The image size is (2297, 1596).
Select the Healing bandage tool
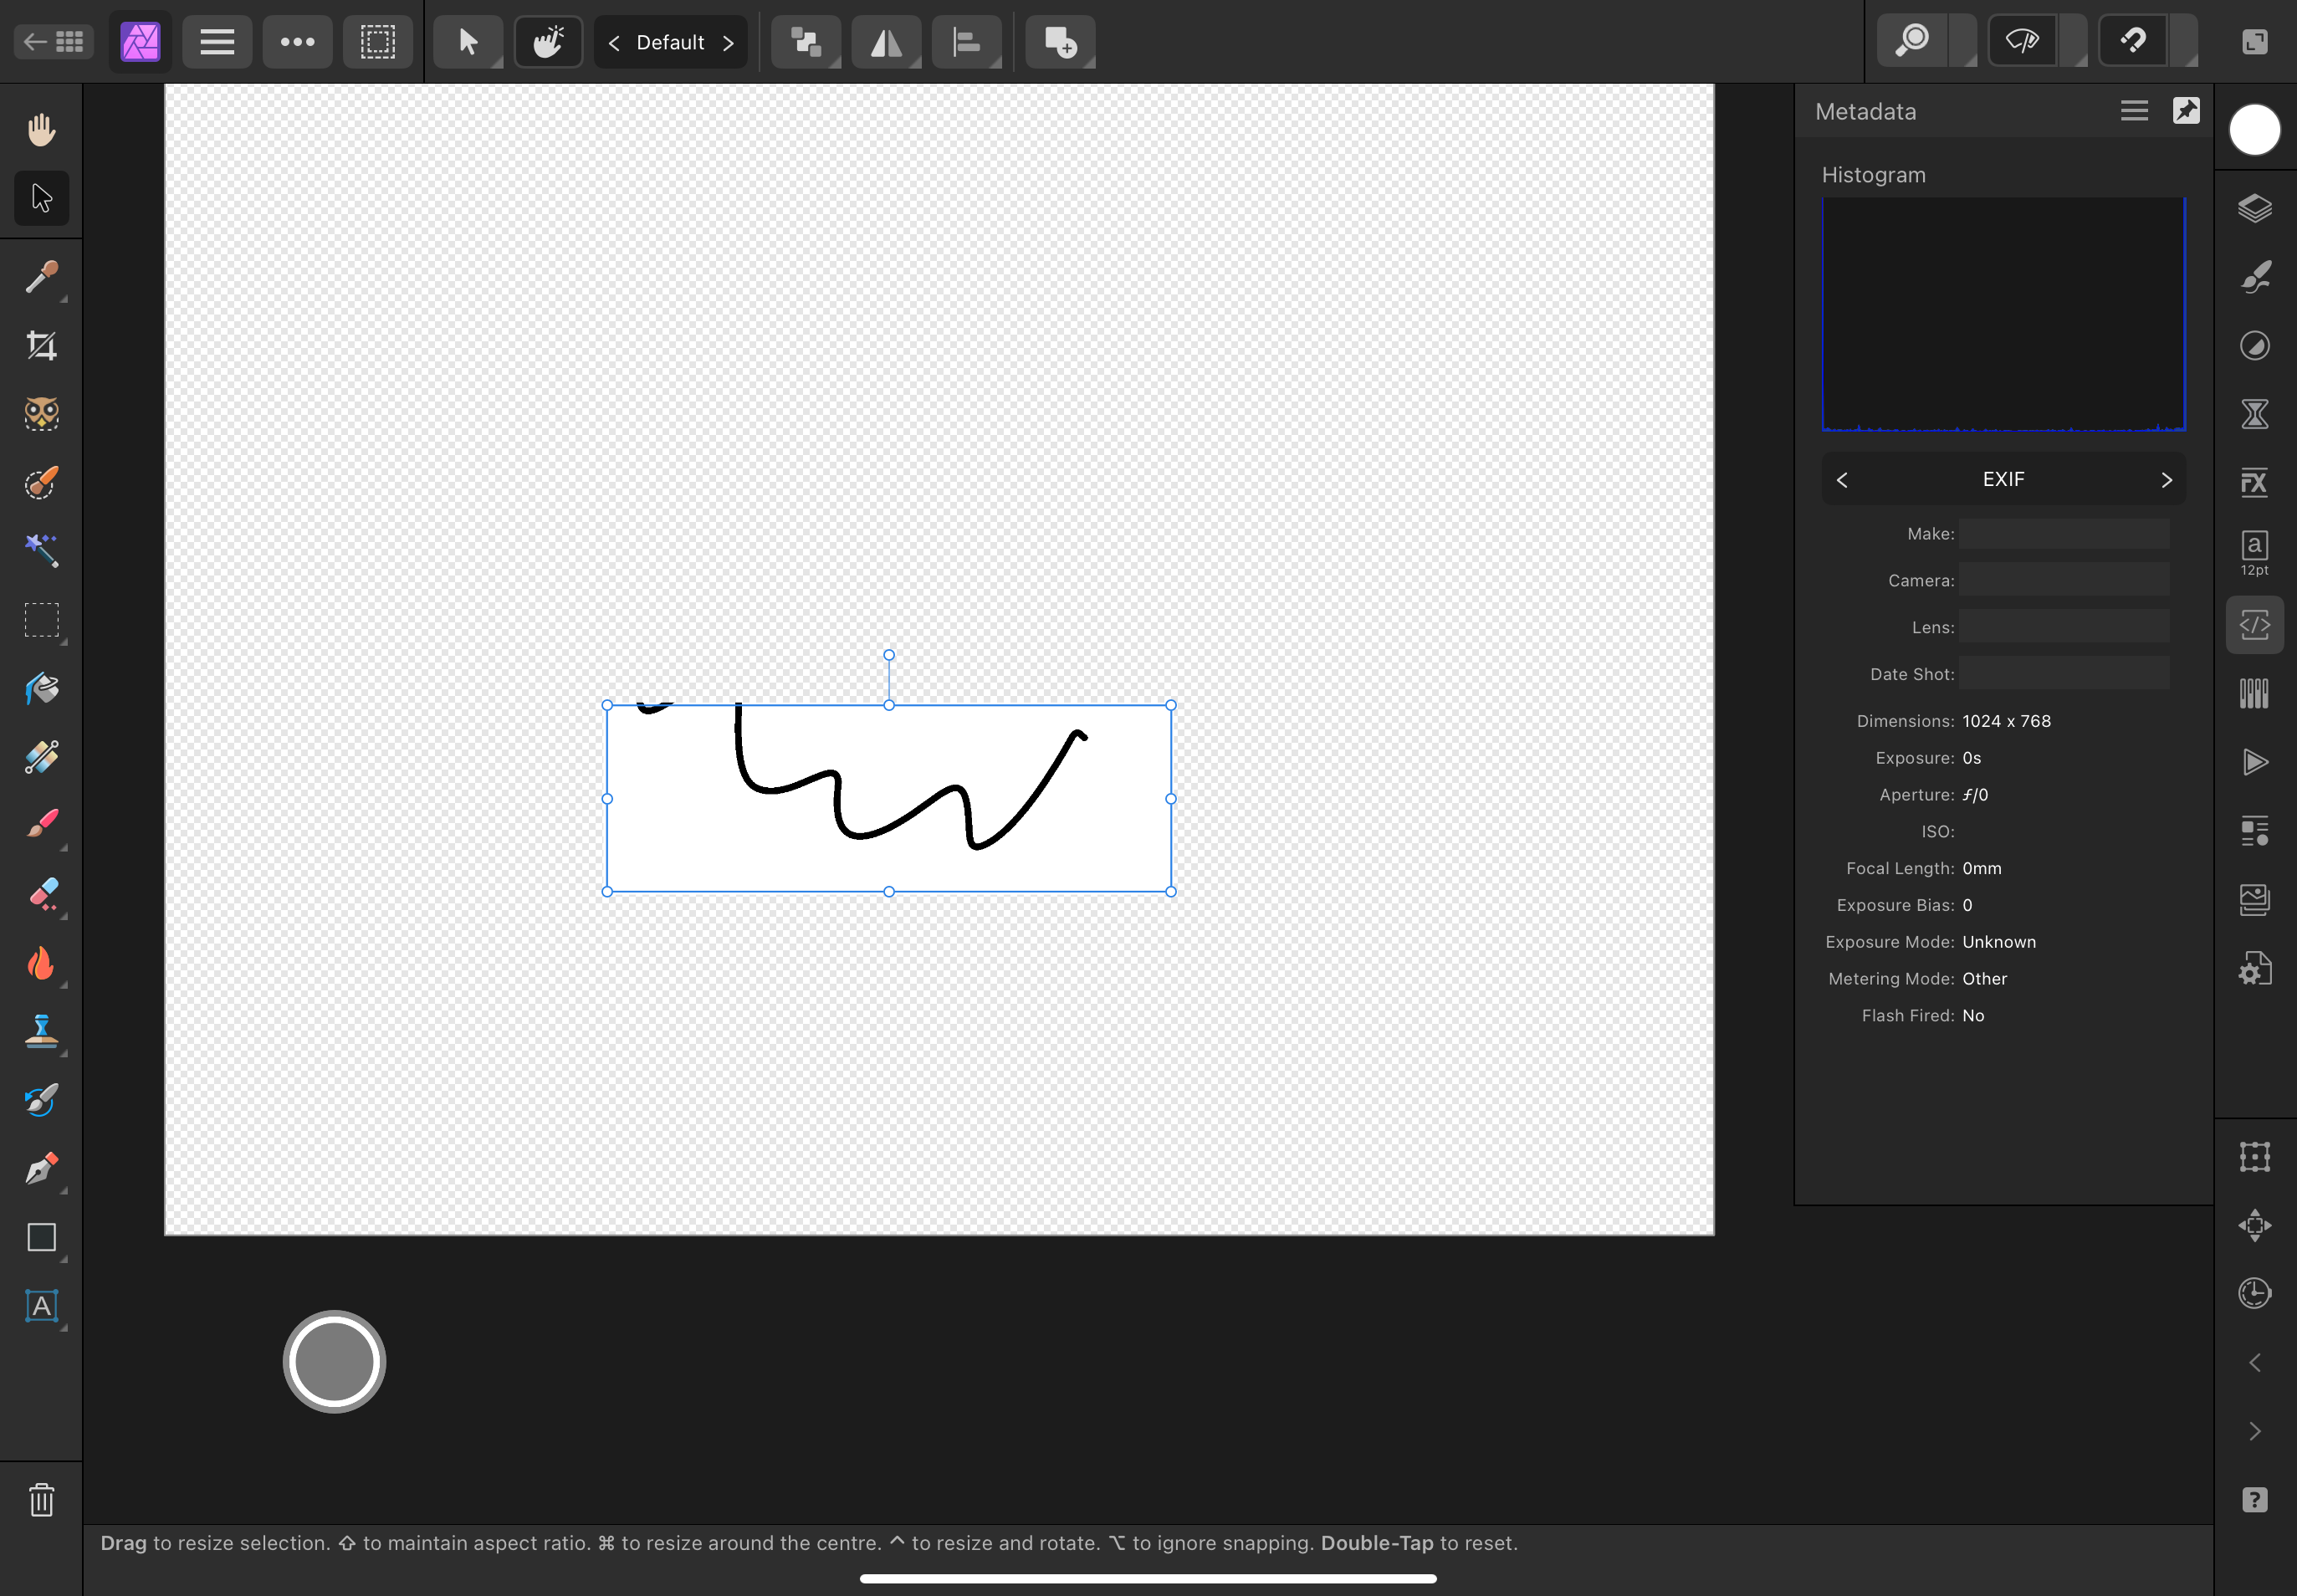(41, 757)
